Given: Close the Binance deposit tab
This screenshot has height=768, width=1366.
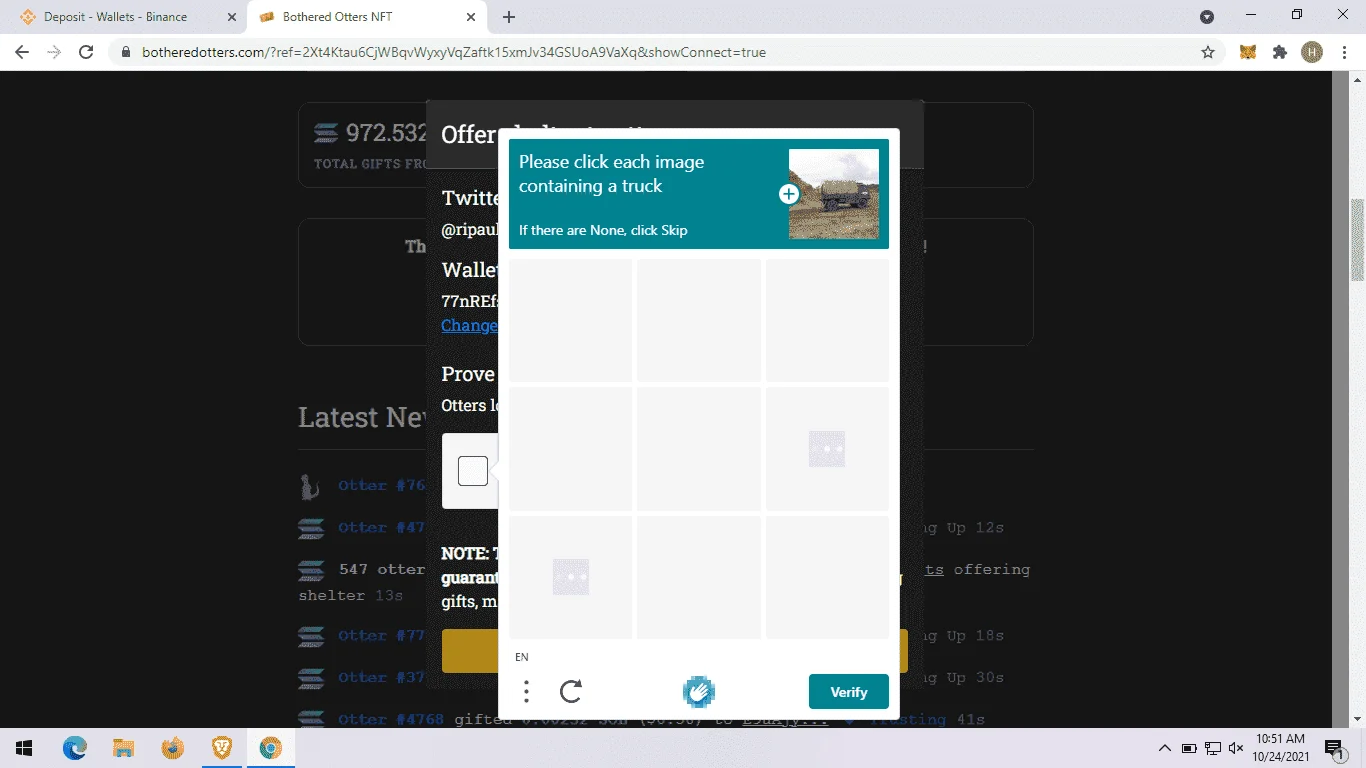Looking at the screenshot, I should [232, 17].
